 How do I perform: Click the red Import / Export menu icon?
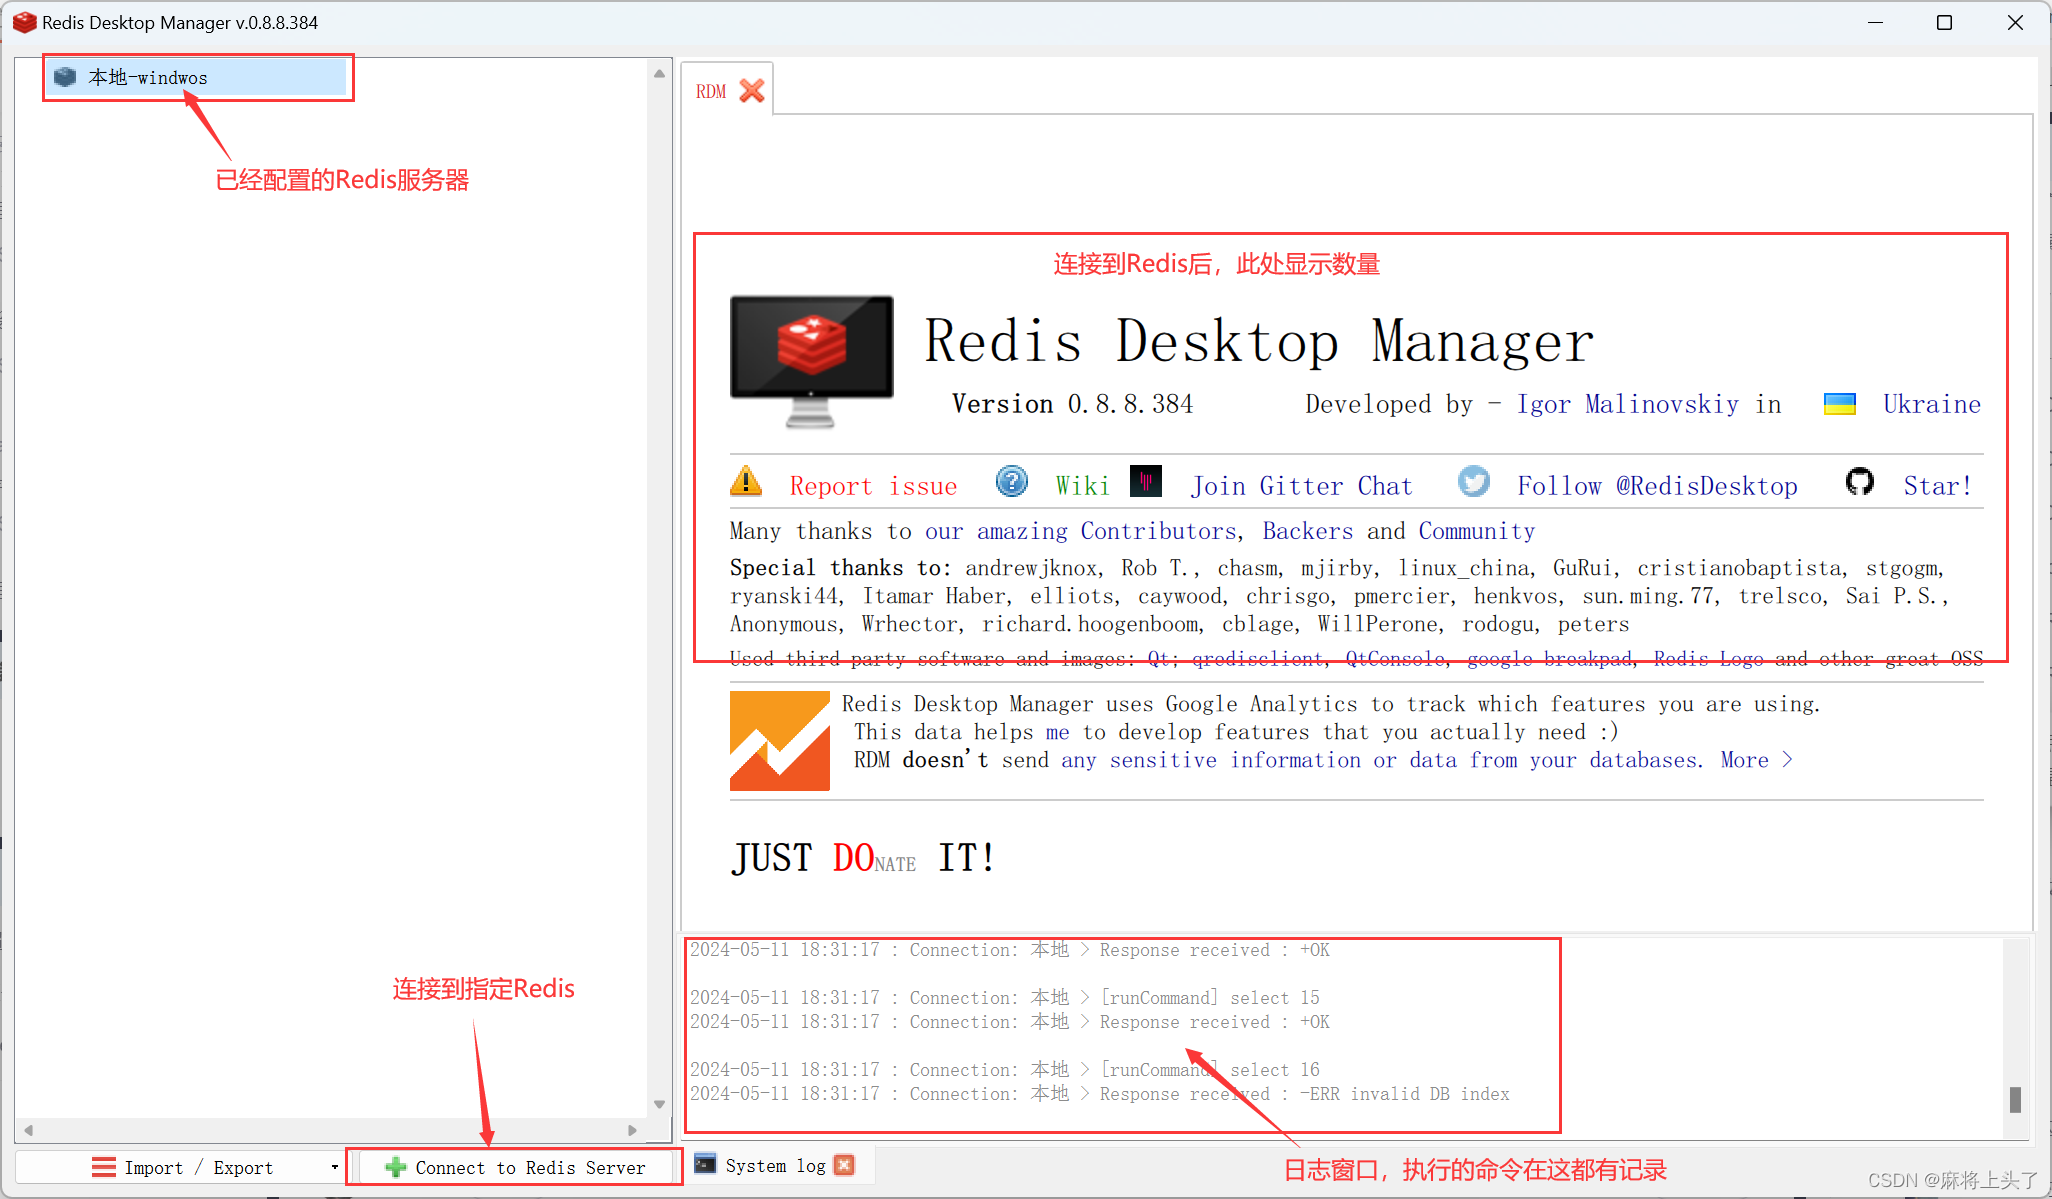(x=104, y=1167)
